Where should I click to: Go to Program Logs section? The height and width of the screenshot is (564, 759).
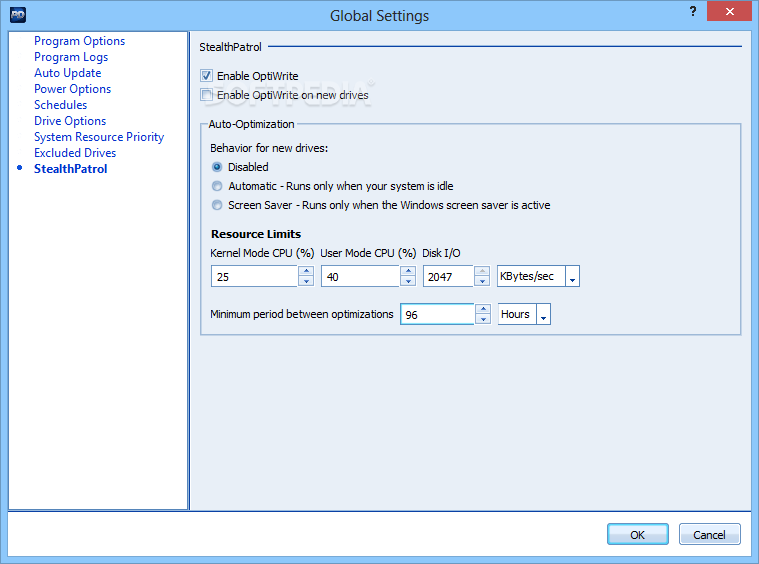click(x=71, y=57)
